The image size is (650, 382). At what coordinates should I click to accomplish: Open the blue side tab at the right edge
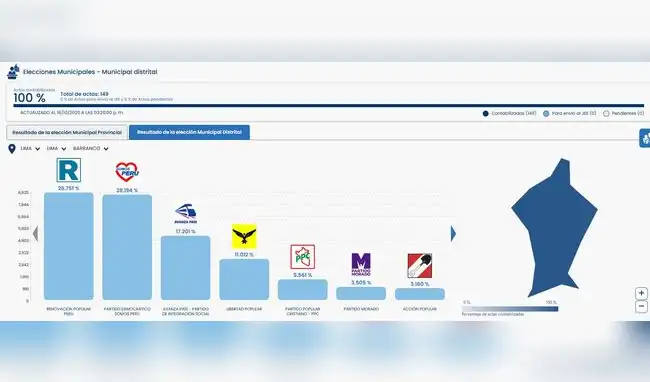(x=645, y=138)
